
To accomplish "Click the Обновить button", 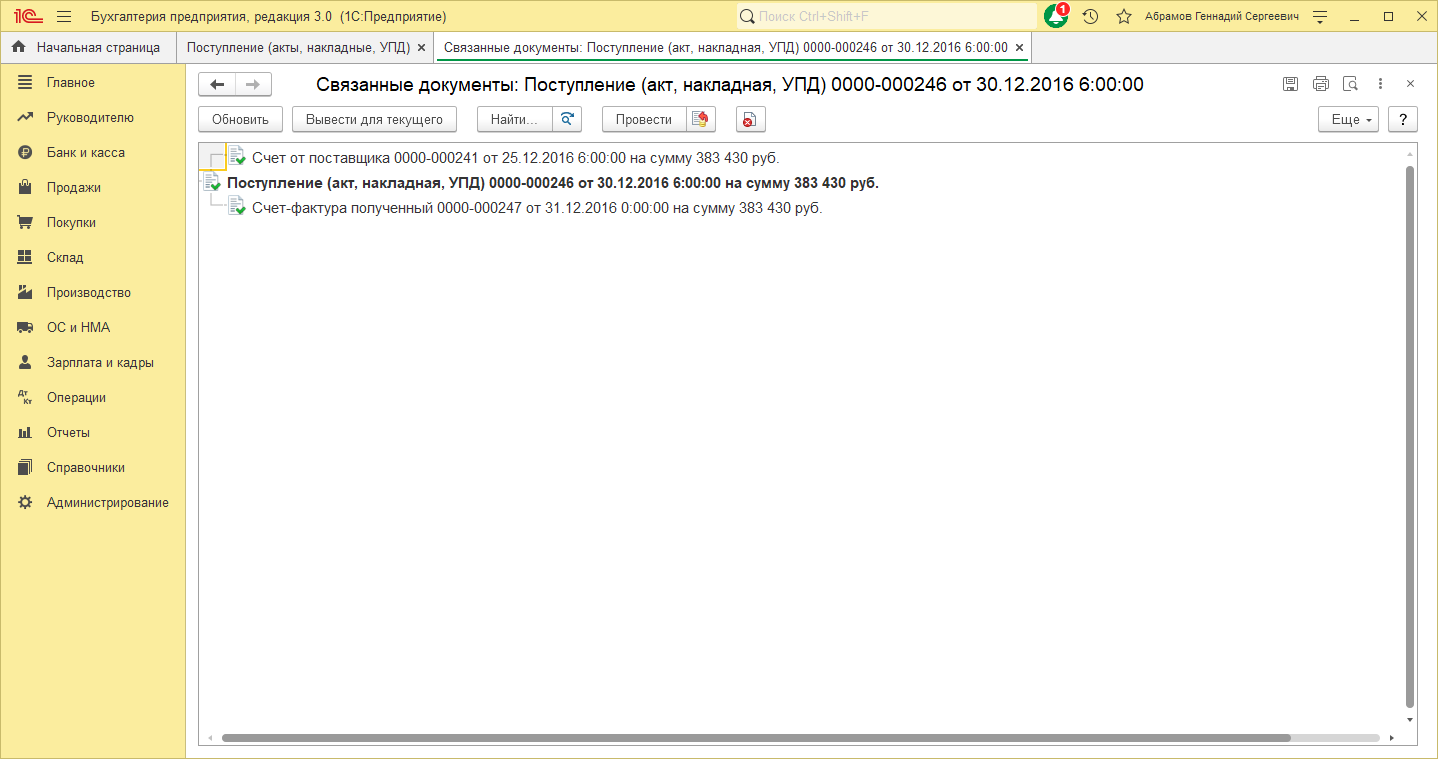I will [240, 120].
